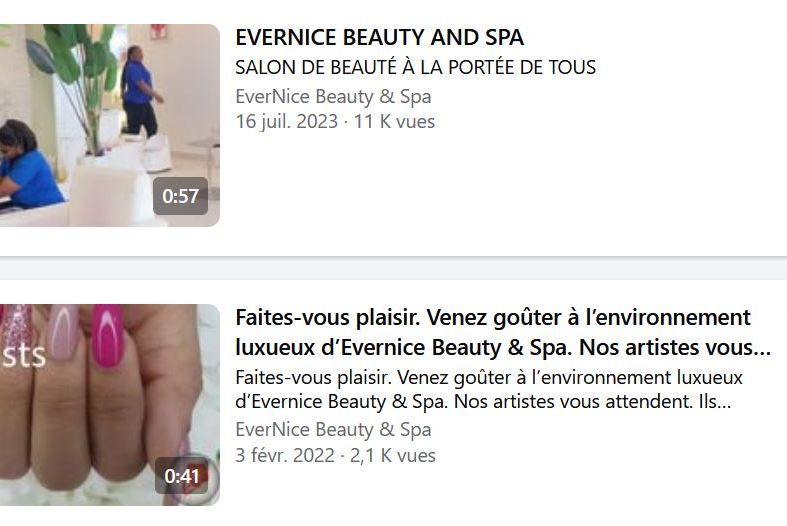This screenshot has width=787, height=526.
Task: Open the description beginning 'Faites-vous plaisir. Venez goûter'
Action: pyautogui.click(x=489, y=389)
